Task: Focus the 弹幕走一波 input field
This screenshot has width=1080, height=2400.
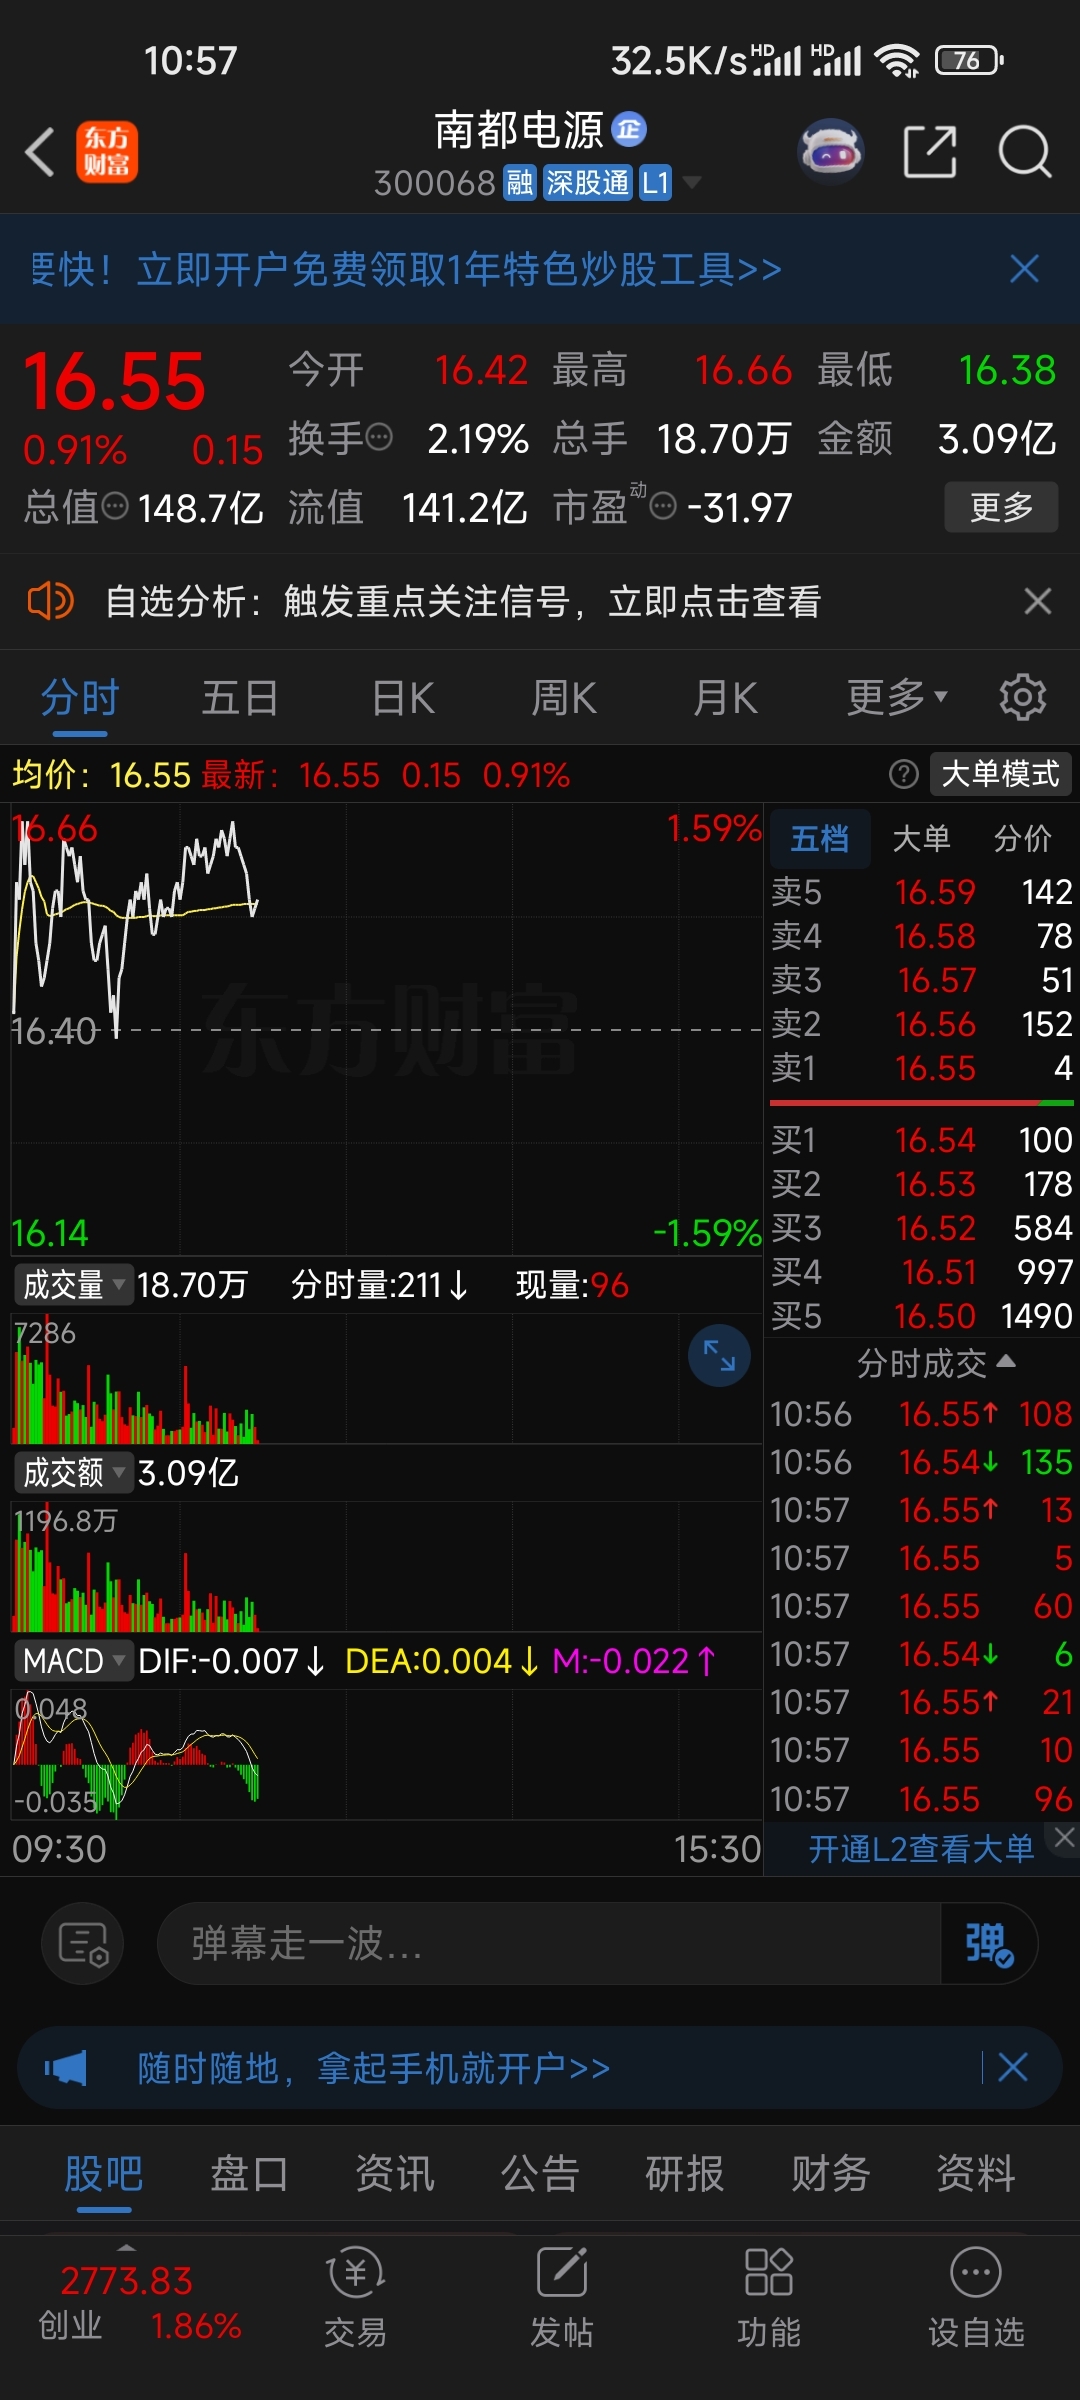Action: 548,1944
